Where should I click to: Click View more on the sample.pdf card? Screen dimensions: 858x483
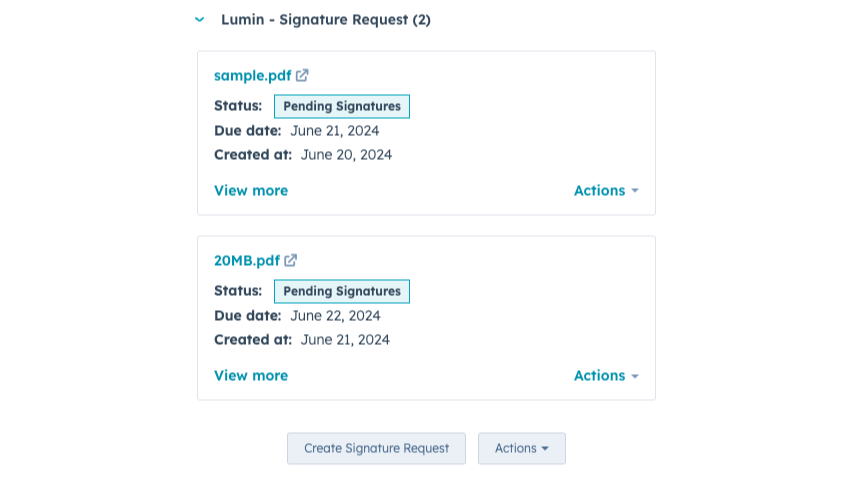[x=251, y=190]
